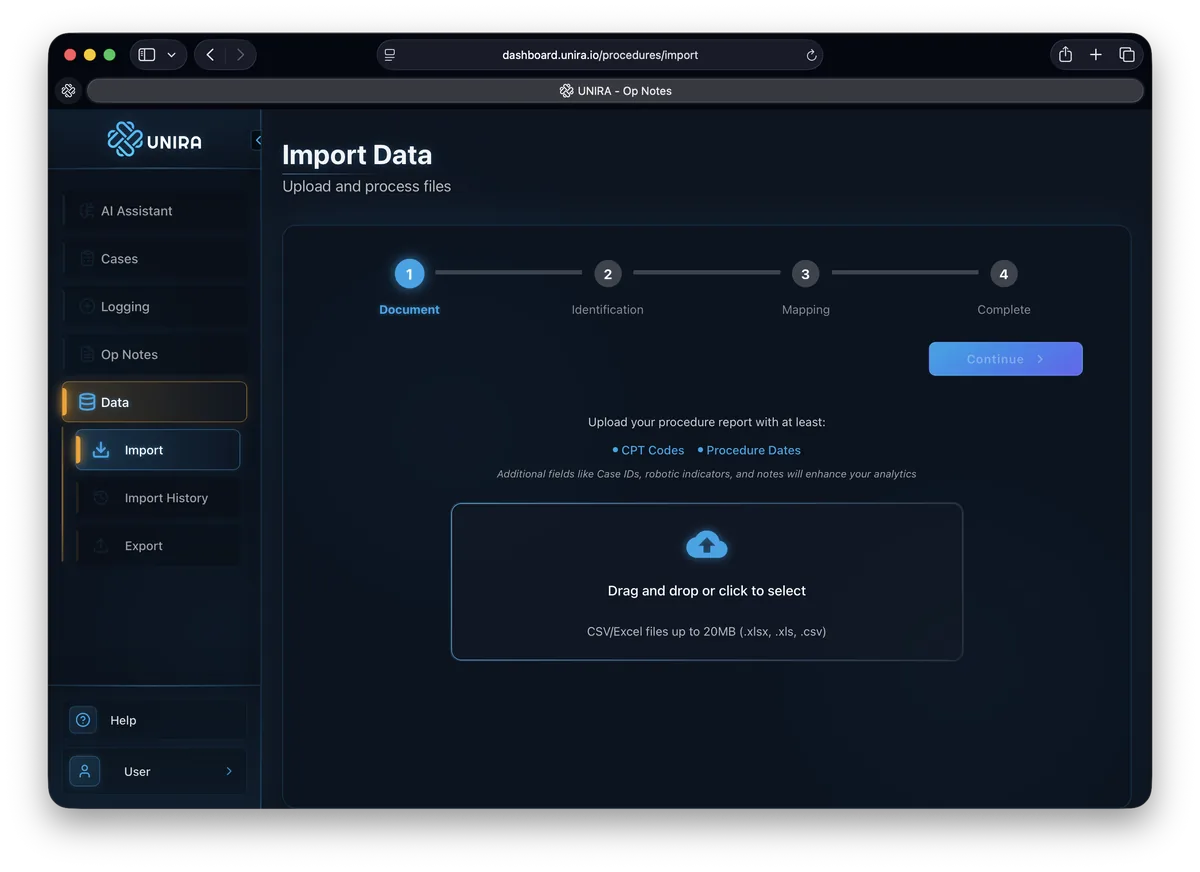Open Help from the sidebar bottom
Image resolution: width=1200 pixels, height=872 pixels.
pyautogui.click(x=155, y=720)
